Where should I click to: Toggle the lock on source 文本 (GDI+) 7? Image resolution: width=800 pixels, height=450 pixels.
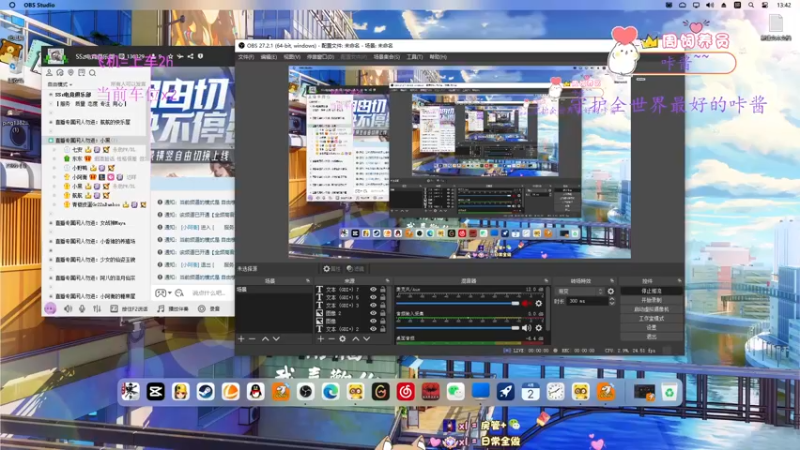click(383, 289)
